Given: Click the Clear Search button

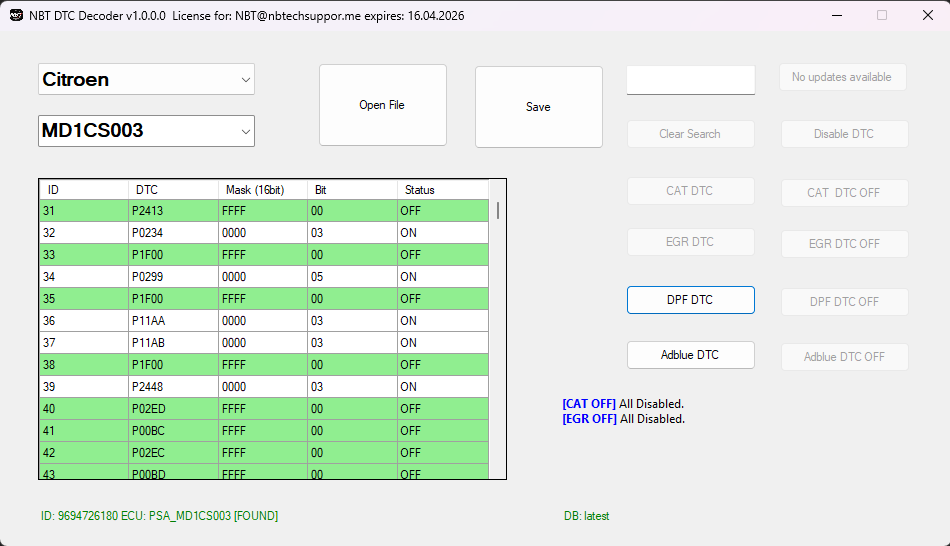Looking at the screenshot, I should point(691,134).
